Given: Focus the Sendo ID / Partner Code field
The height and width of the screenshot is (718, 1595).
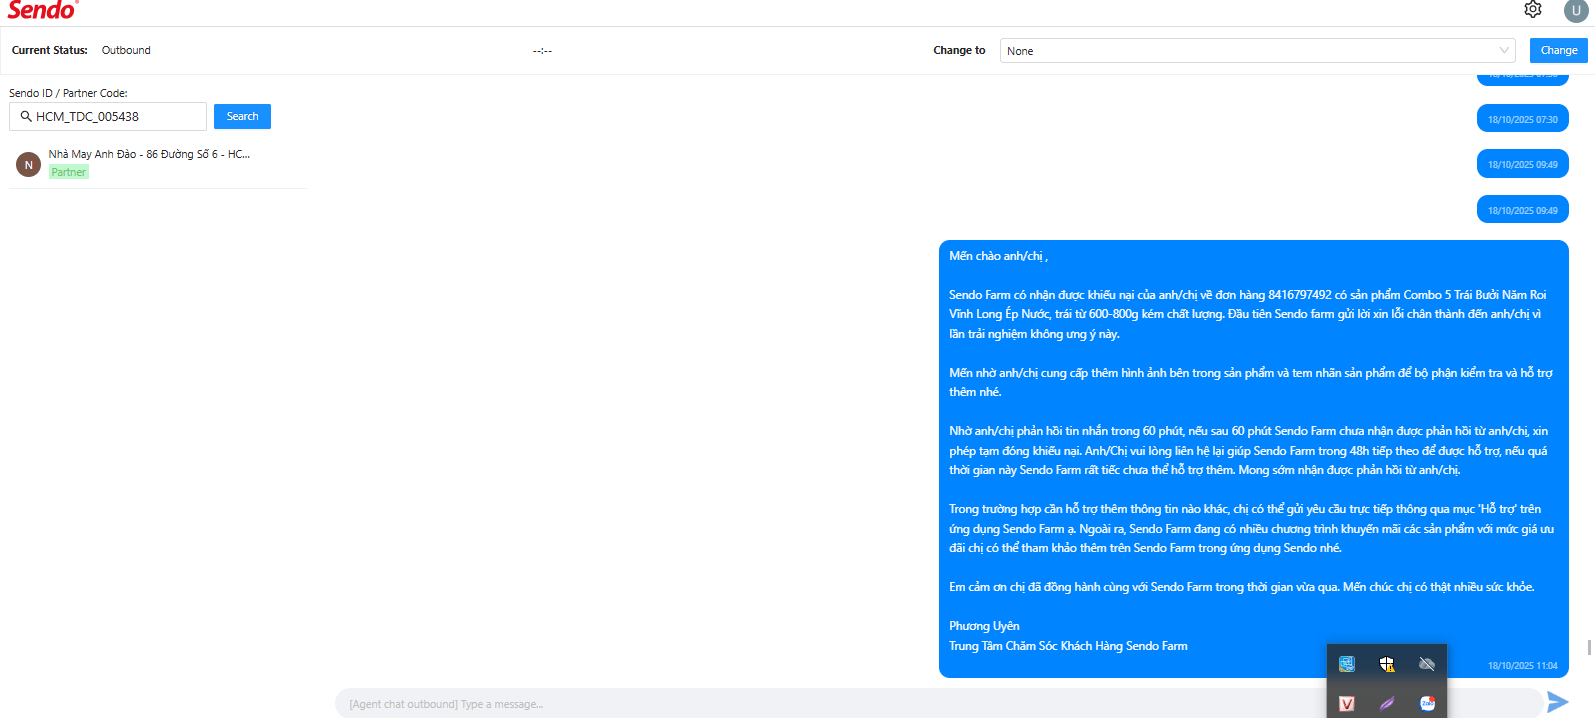Looking at the screenshot, I should pyautogui.click(x=108, y=116).
